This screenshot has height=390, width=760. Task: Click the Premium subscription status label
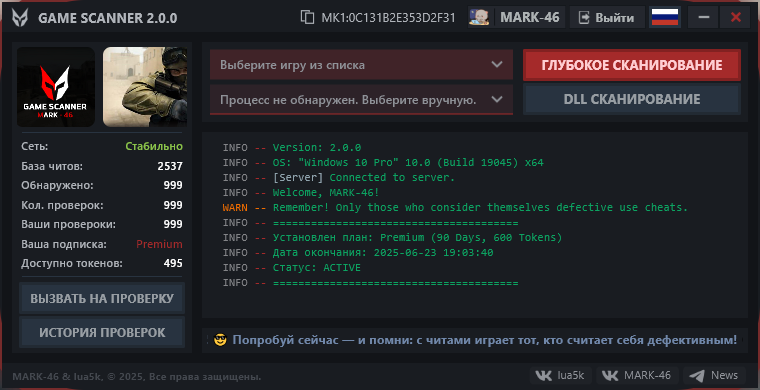tap(159, 244)
